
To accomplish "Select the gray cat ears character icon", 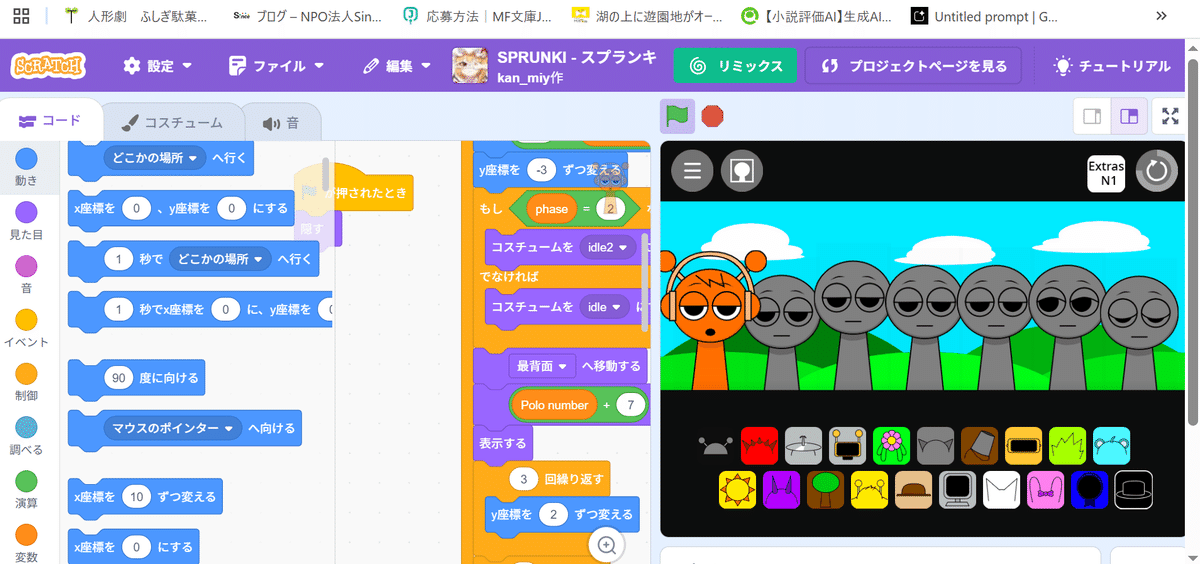I will [x=935, y=445].
